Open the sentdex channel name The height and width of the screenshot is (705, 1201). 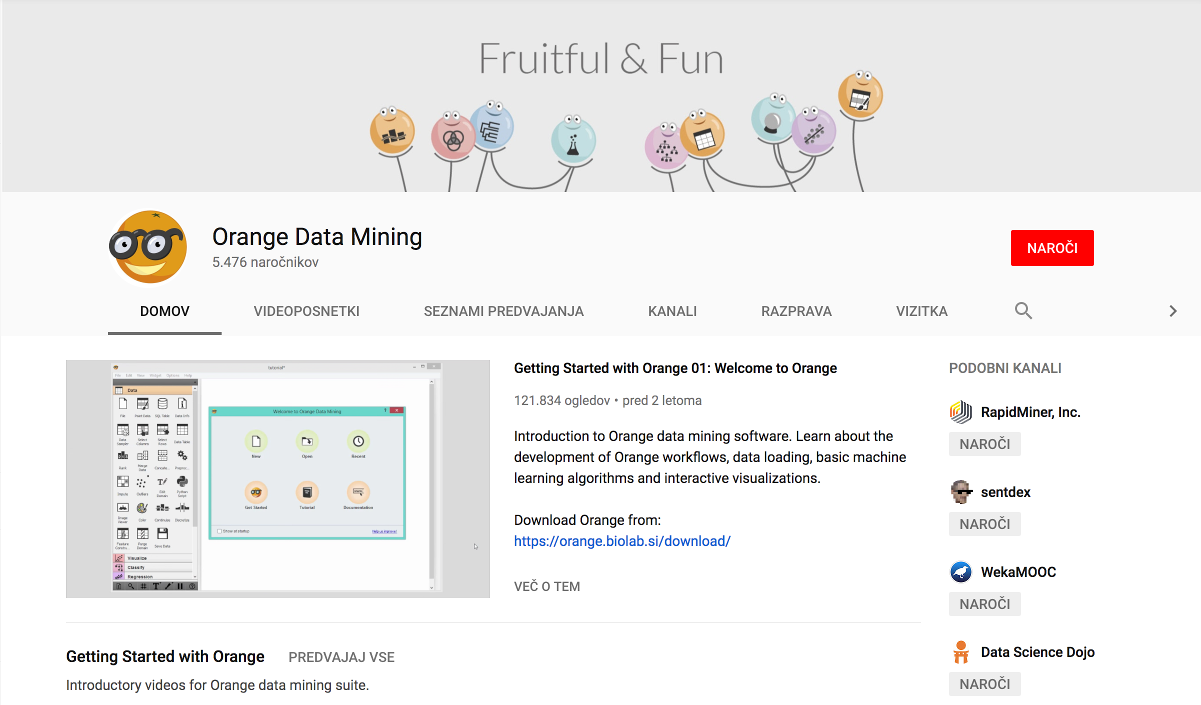click(x=1006, y=492)
